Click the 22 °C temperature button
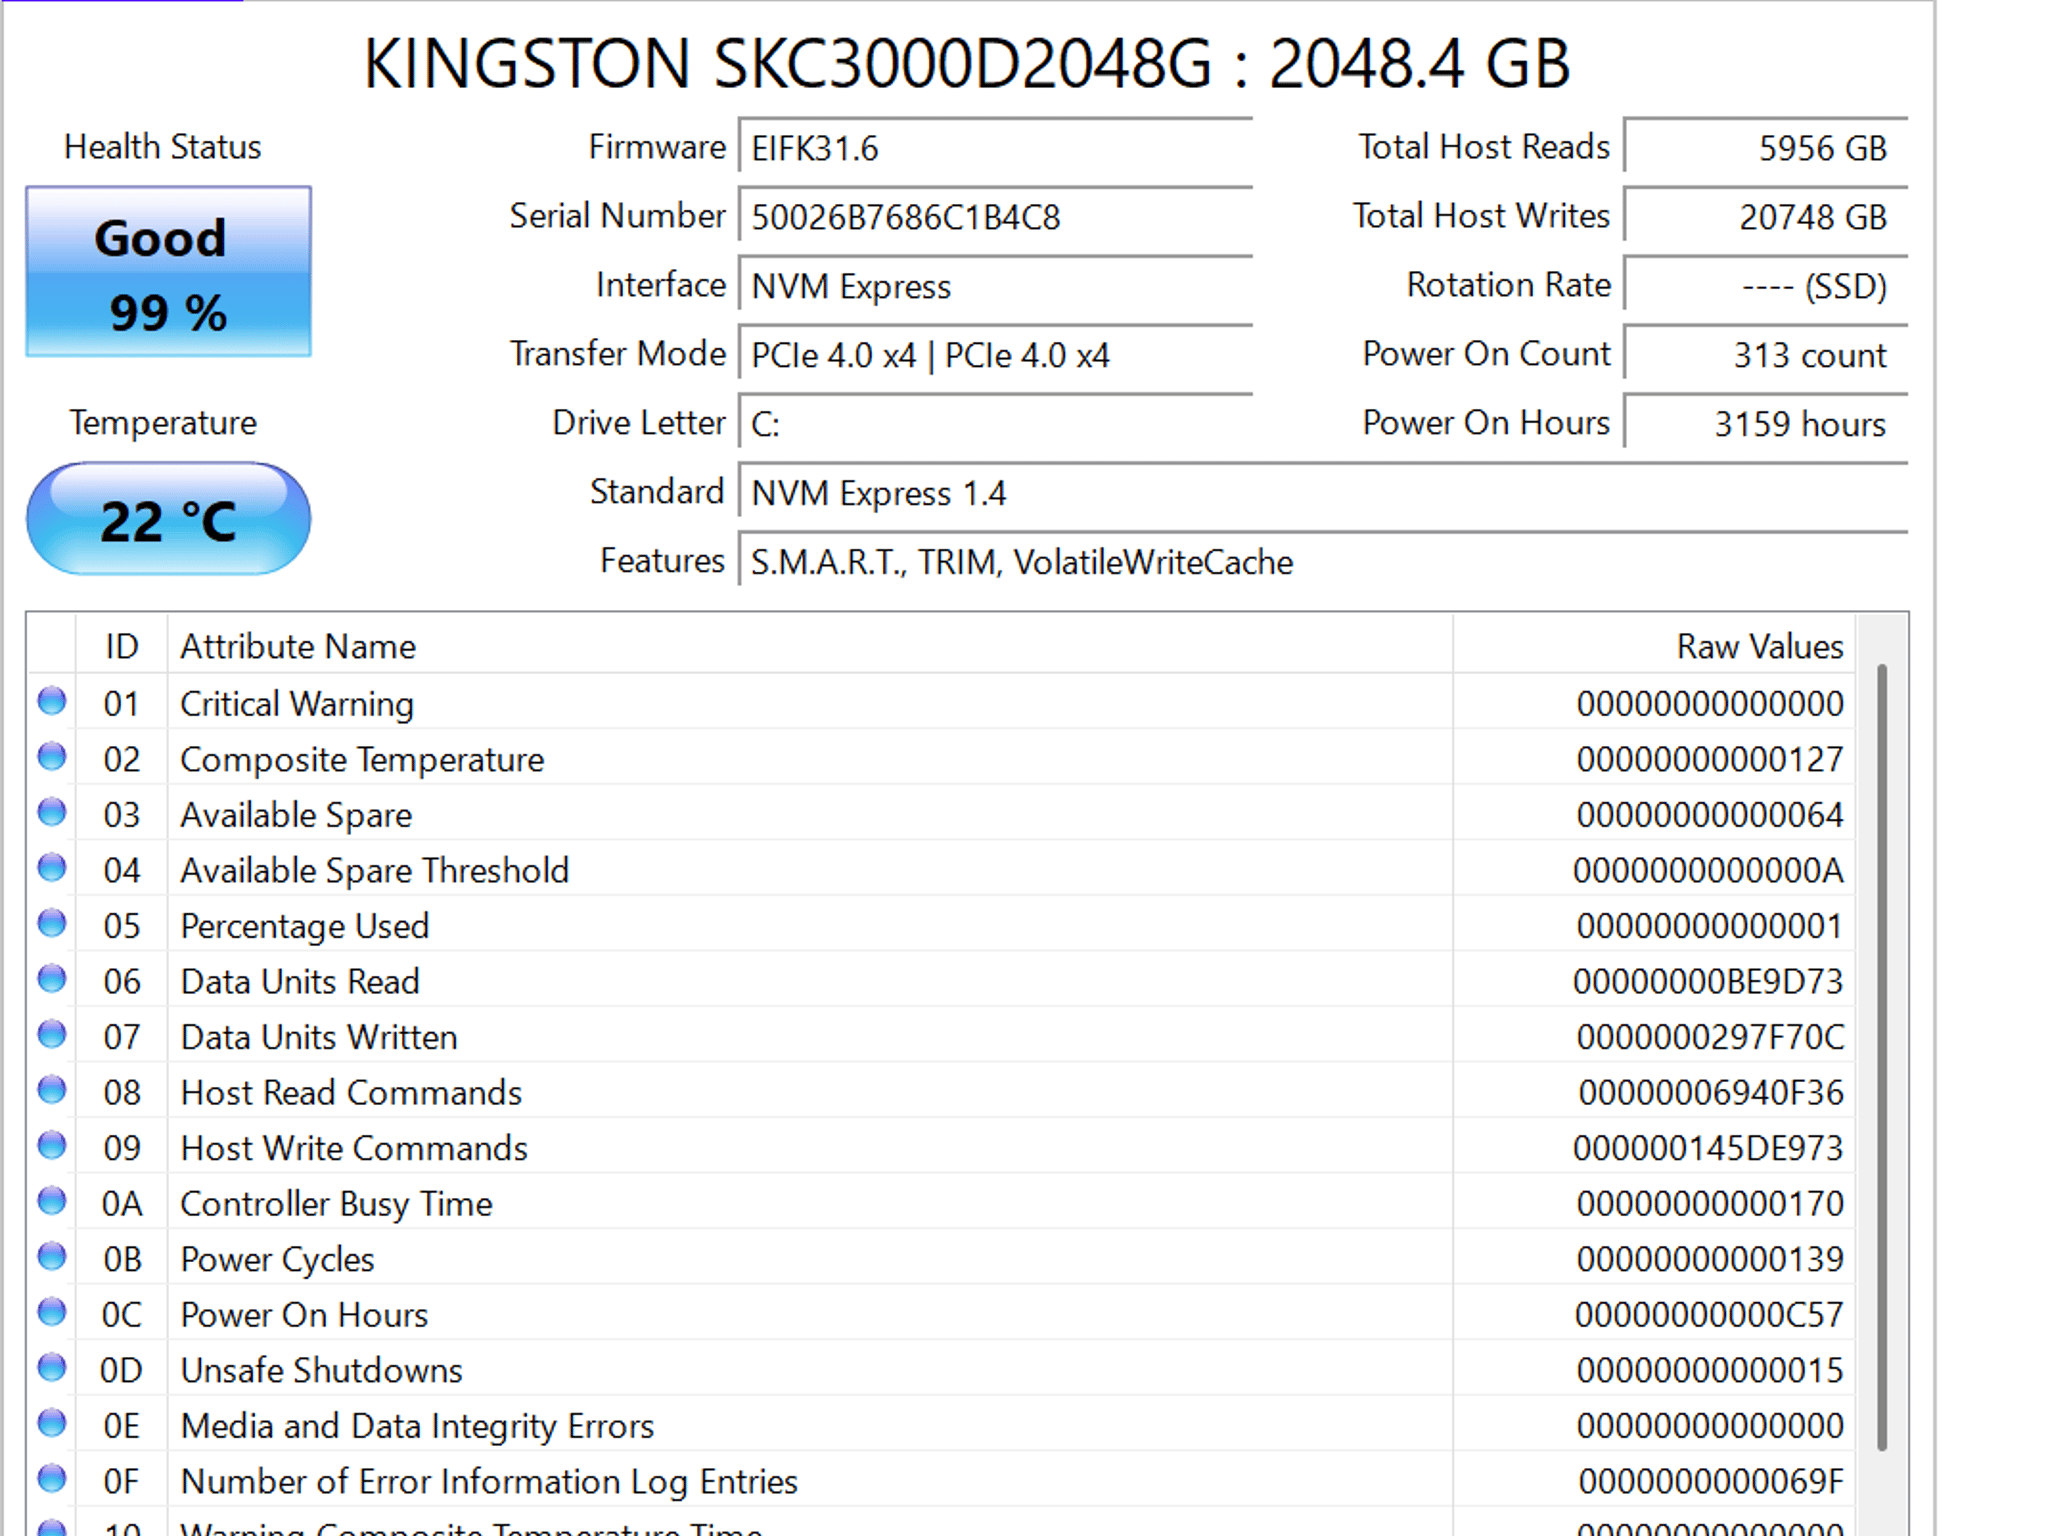Image resolution: width=2048 pixels, height=1536 pixels. 168,519
